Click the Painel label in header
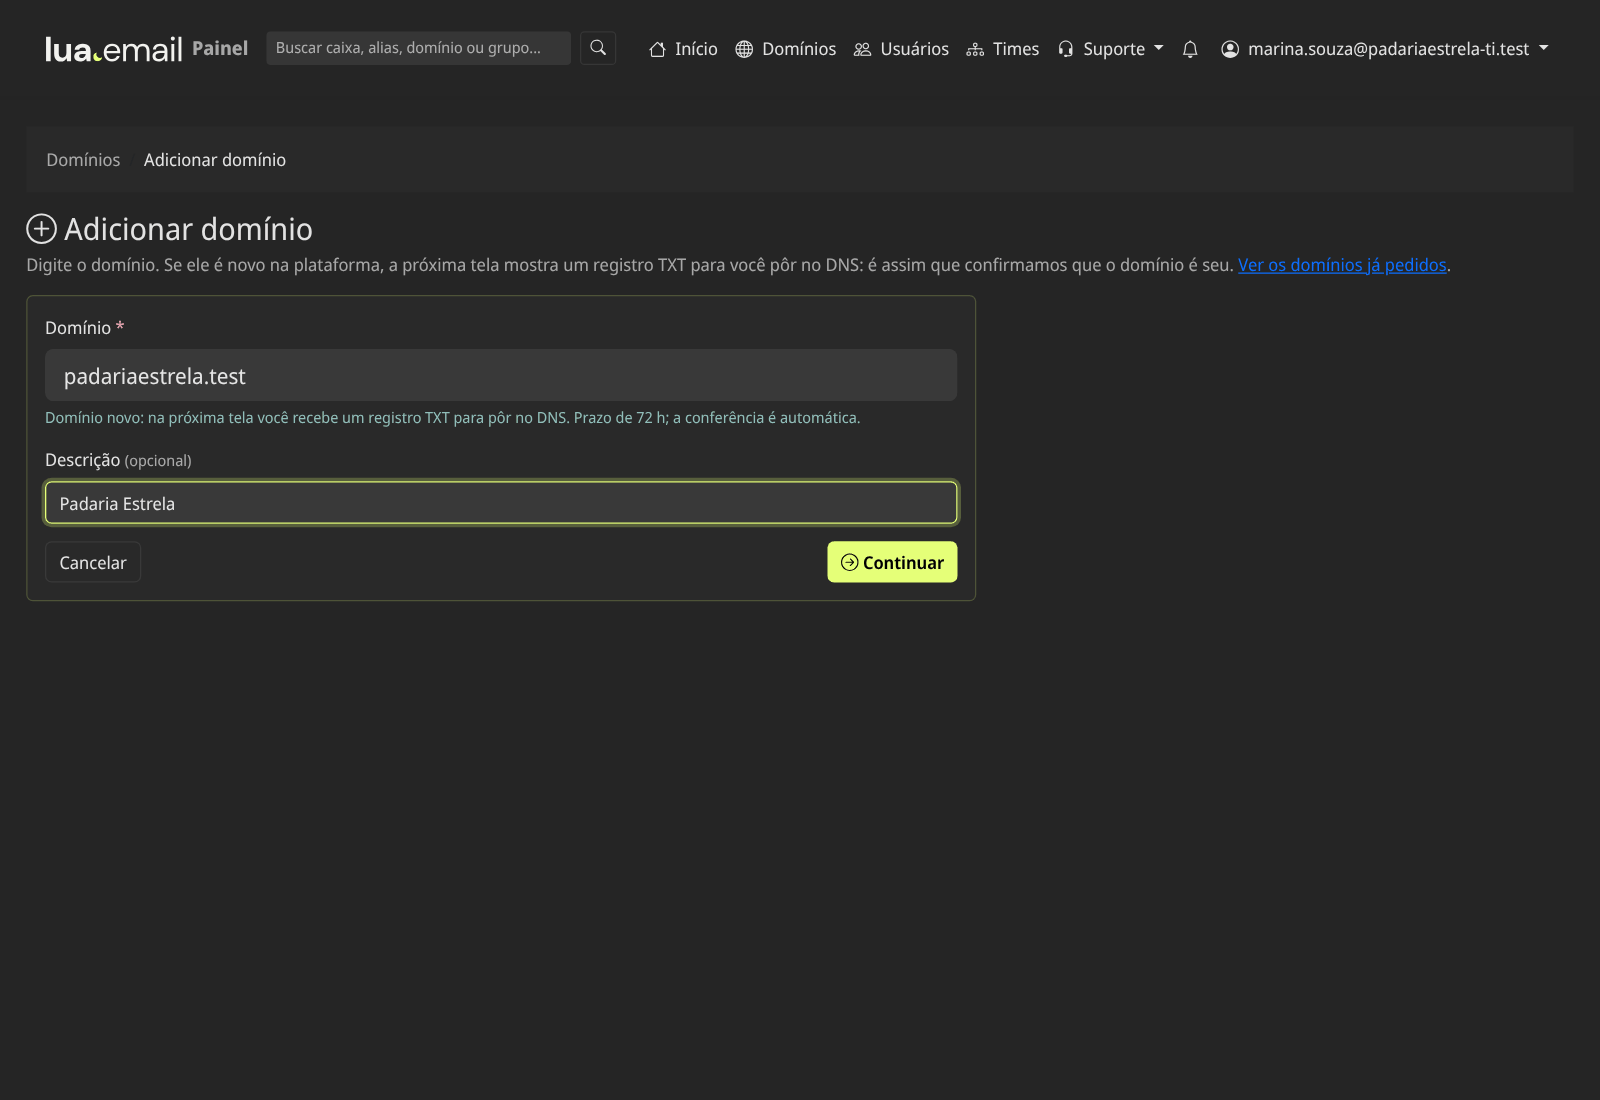Image resolution: width=1600 pixels, height=1100 pixels. 220,48
